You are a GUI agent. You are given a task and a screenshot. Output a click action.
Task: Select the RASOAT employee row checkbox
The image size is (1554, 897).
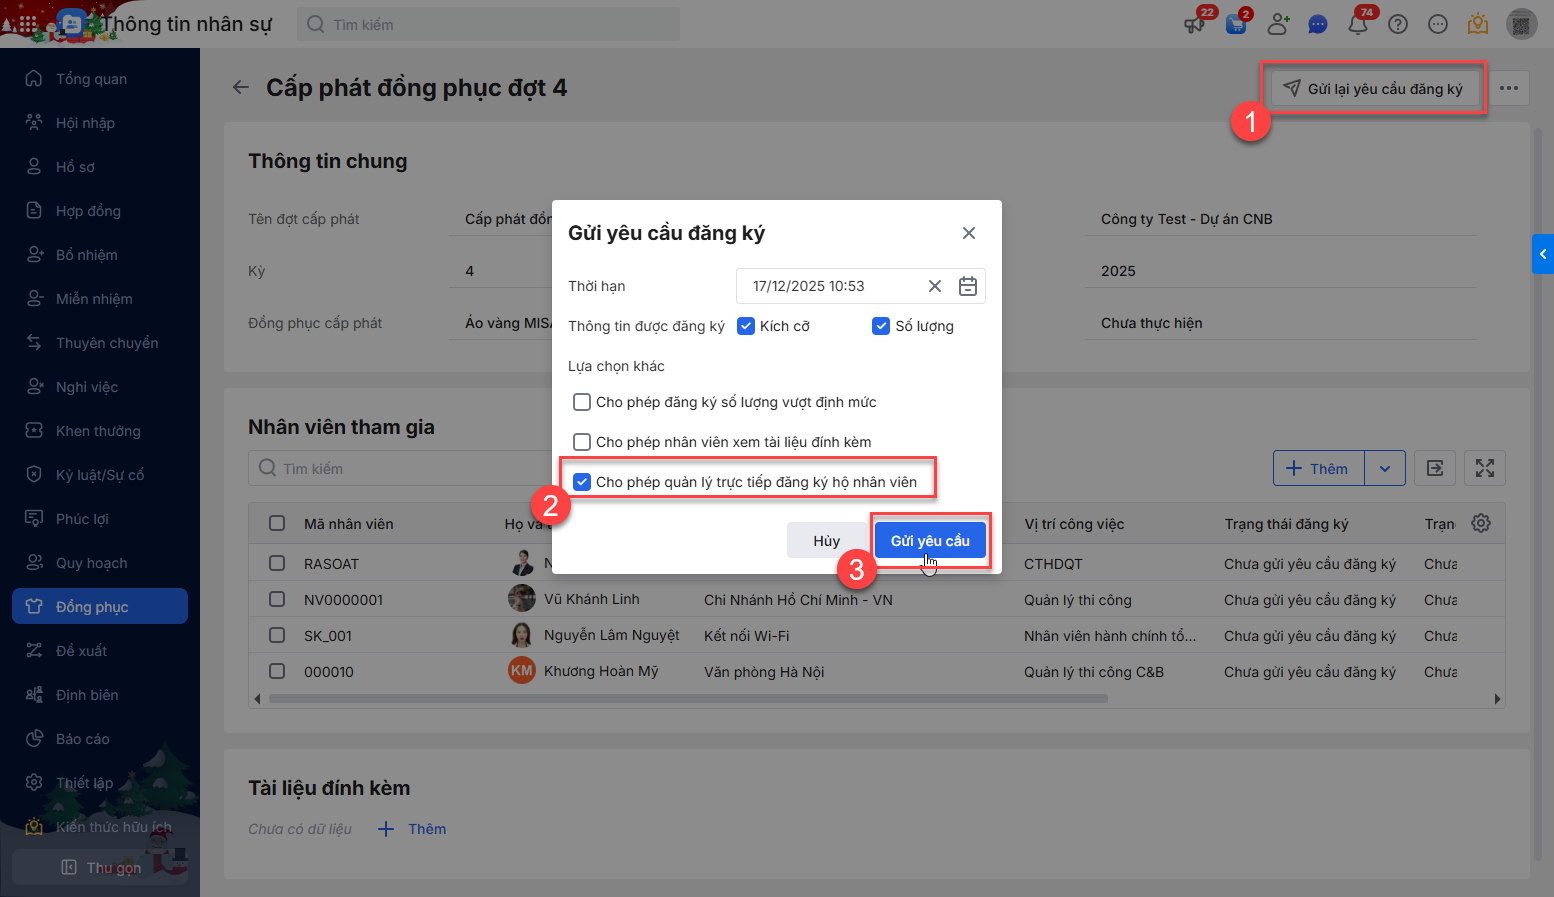coord(277,564)
